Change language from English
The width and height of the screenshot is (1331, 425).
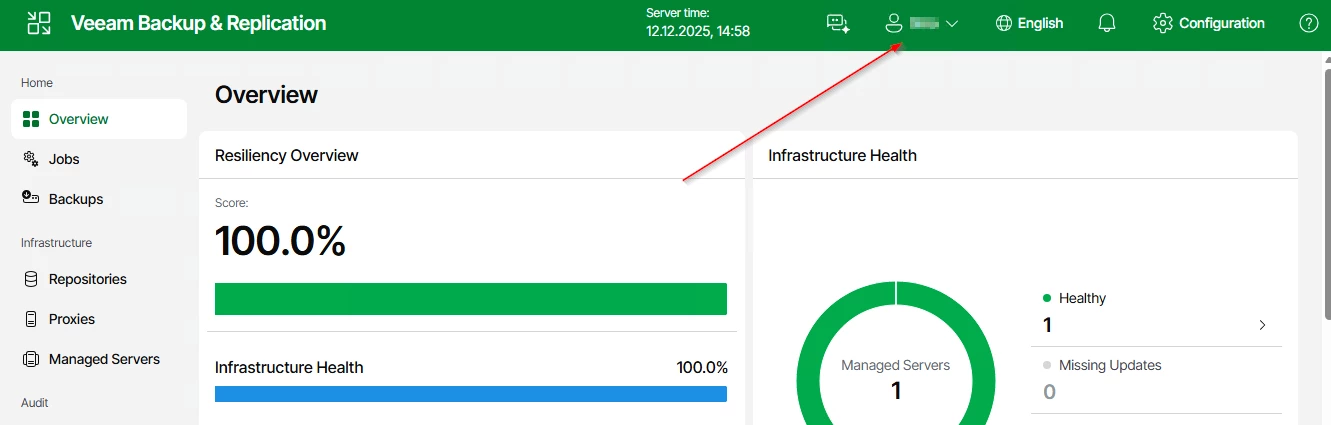click(x=1040, y=23)
